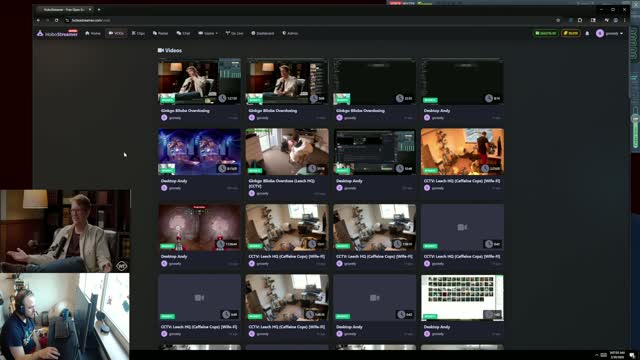Expand the user profile dropdown arrow
Viewport: 640px width, 360px height.
pos(622,33)
